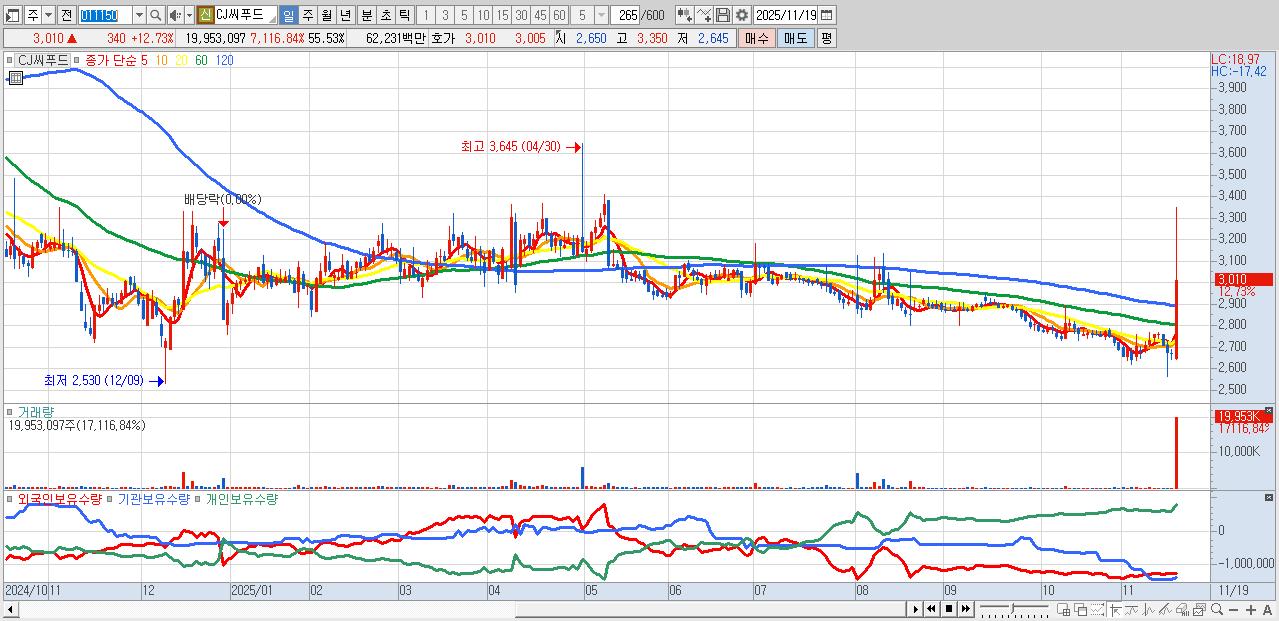This screenshot has width=1279, height=621.
Task: Choose the 1 interval button
Action: click(426, 15)
